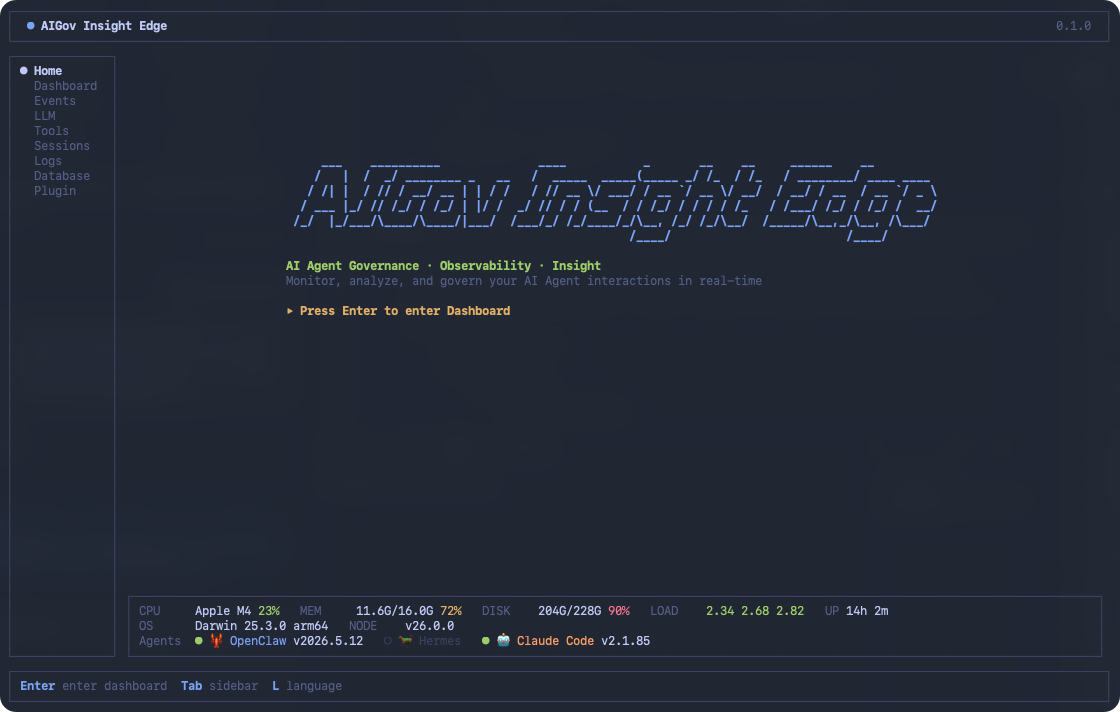Viewport: 1120px width, 712px height.
Task: Click the lobster icon beside OpenClaw
Action: click(x=216, y=641)
